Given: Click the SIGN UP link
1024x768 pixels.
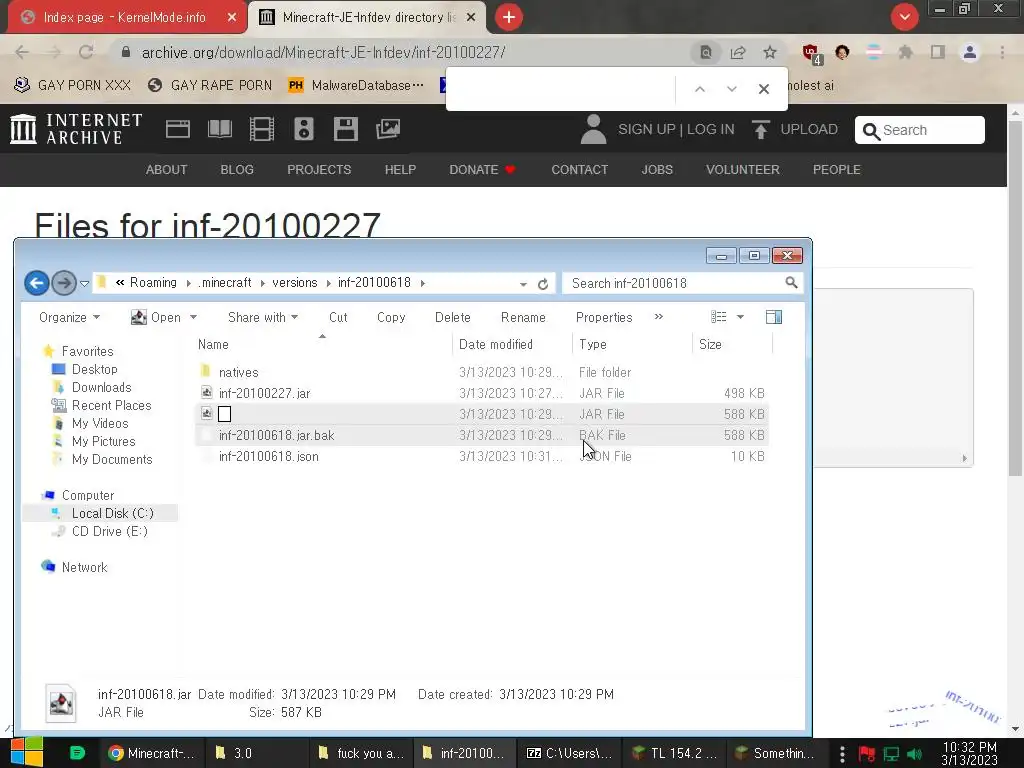Looking at the screenshot, I should pos(647,129).
